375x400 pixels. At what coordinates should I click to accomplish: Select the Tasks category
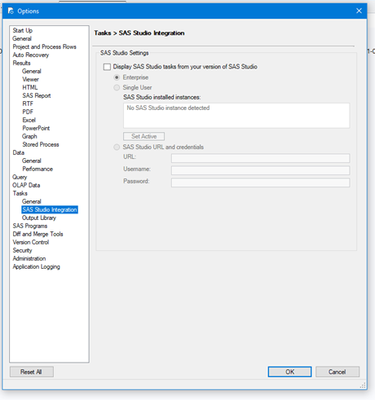pyautogui.click(x=20, y=193)
